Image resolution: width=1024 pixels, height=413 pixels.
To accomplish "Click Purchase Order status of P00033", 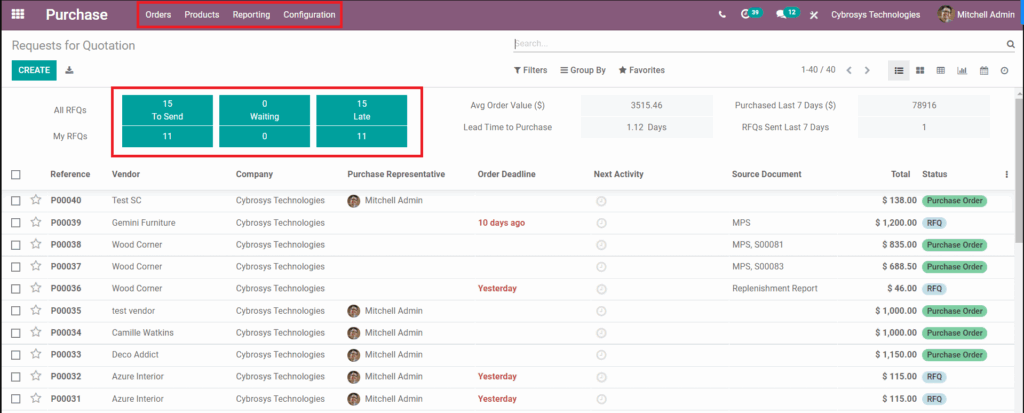I will (954, 355).
